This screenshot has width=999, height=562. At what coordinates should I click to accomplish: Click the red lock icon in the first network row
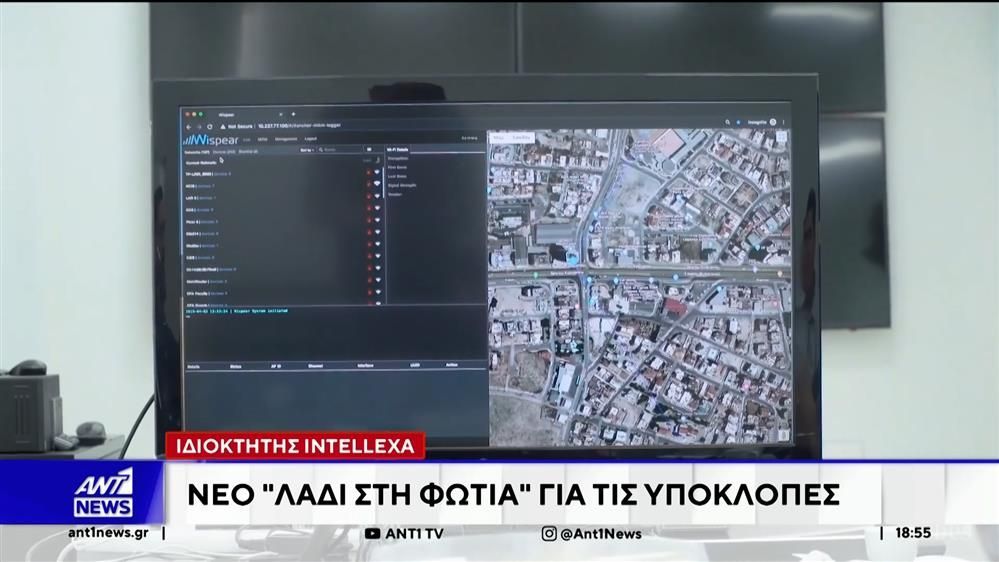tap(367, 173)
